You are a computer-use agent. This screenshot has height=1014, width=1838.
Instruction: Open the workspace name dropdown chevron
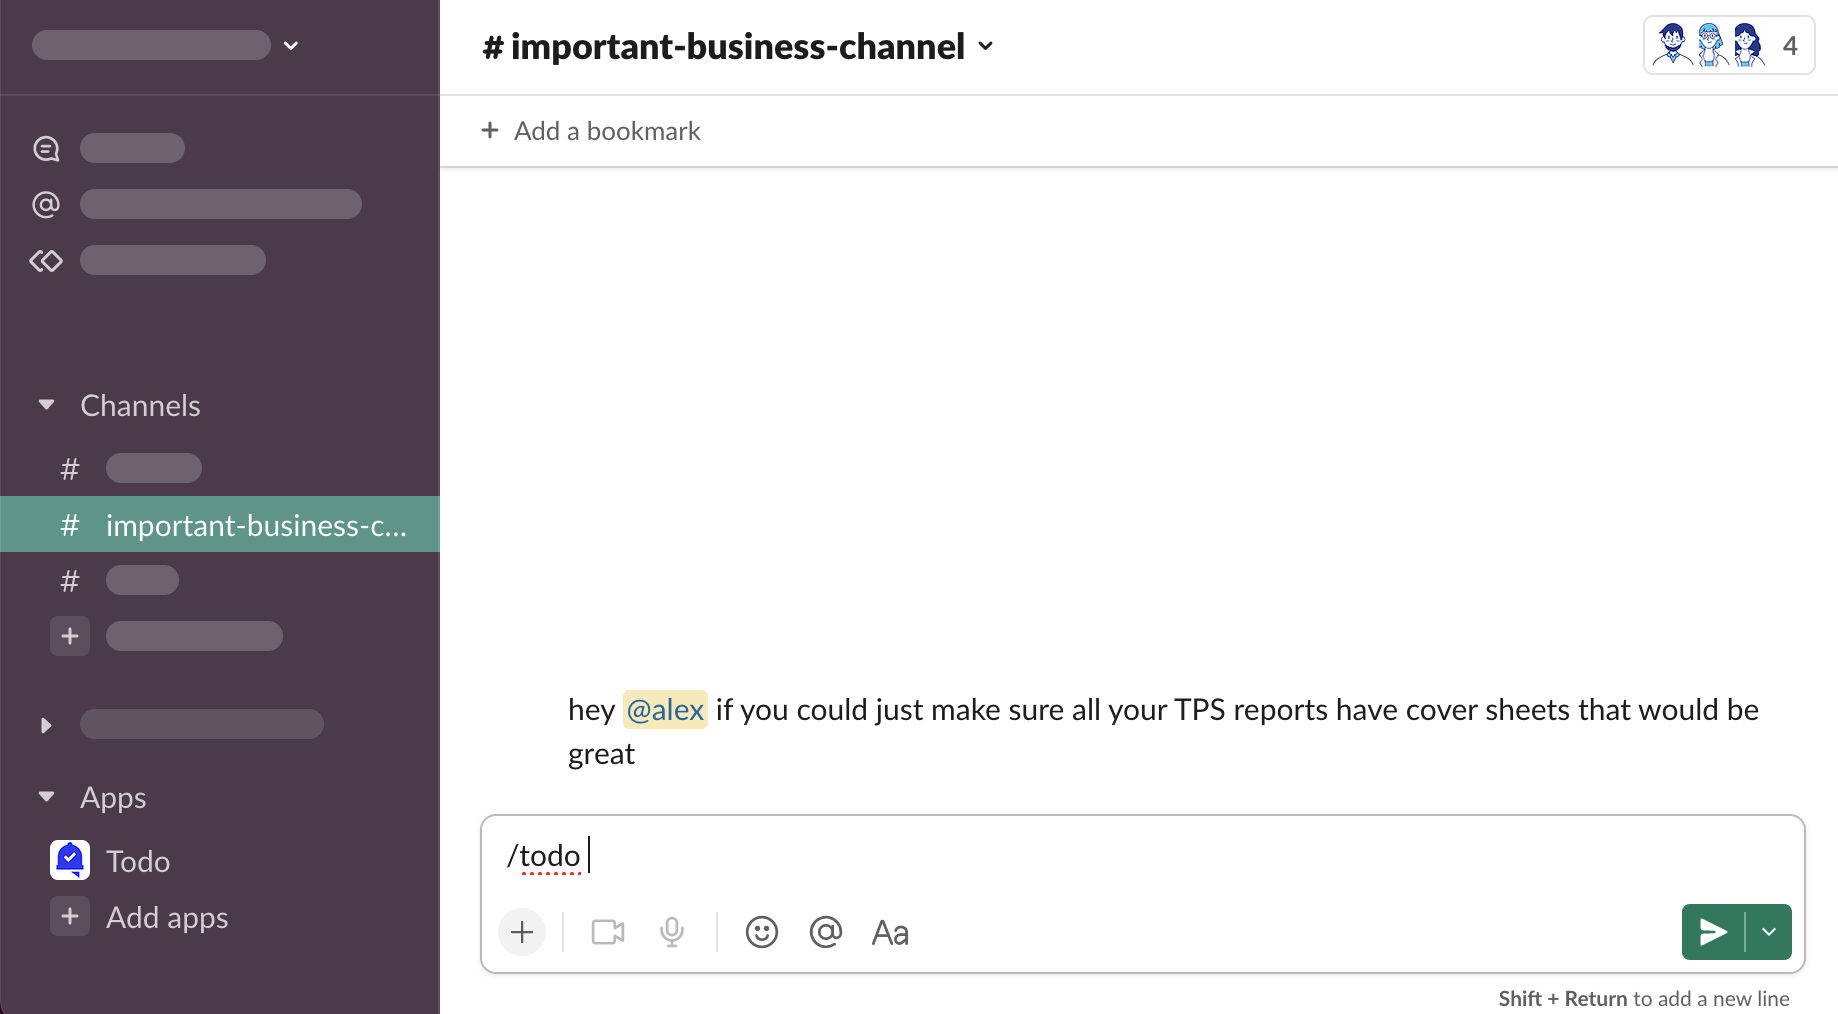291,46
